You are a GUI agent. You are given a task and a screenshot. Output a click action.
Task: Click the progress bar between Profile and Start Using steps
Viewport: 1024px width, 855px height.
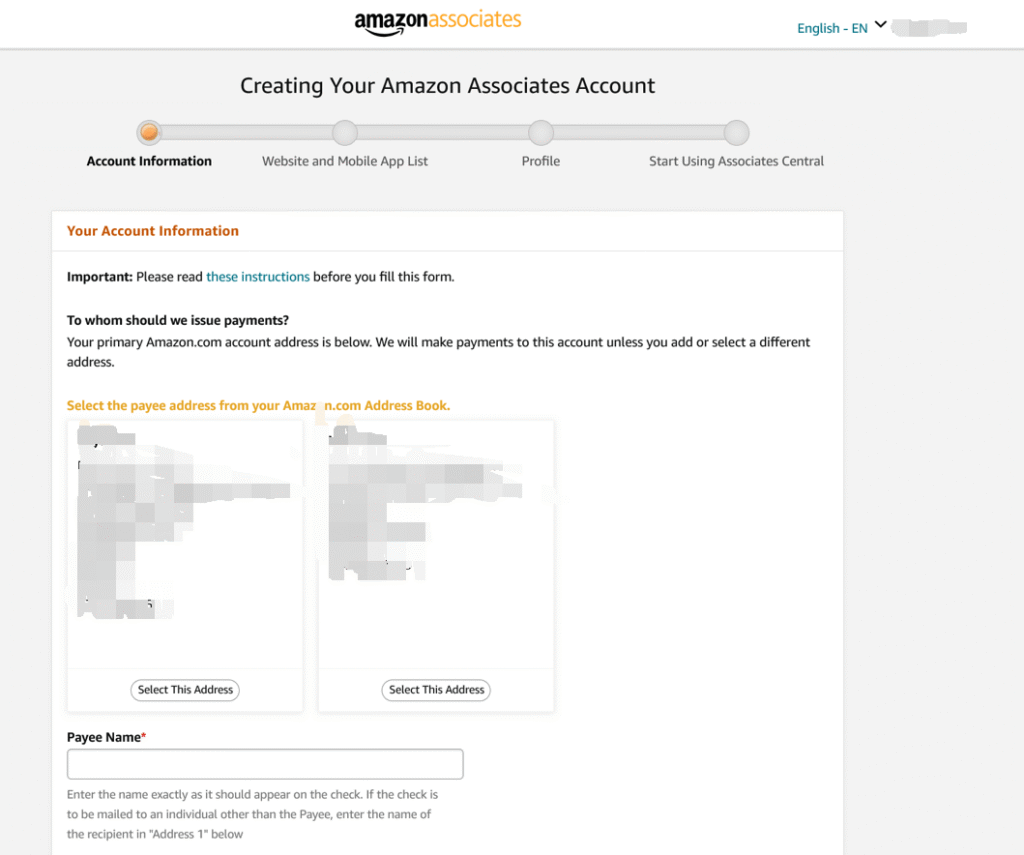coord(639,132)
